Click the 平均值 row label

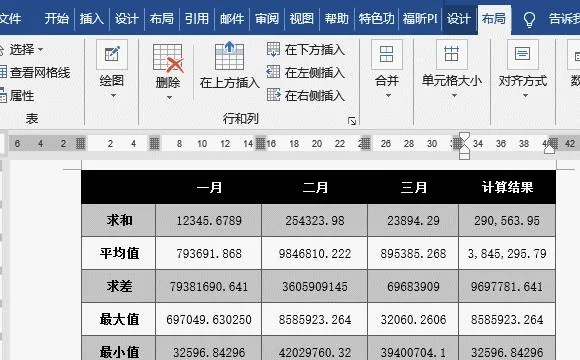tap(119, 253)
